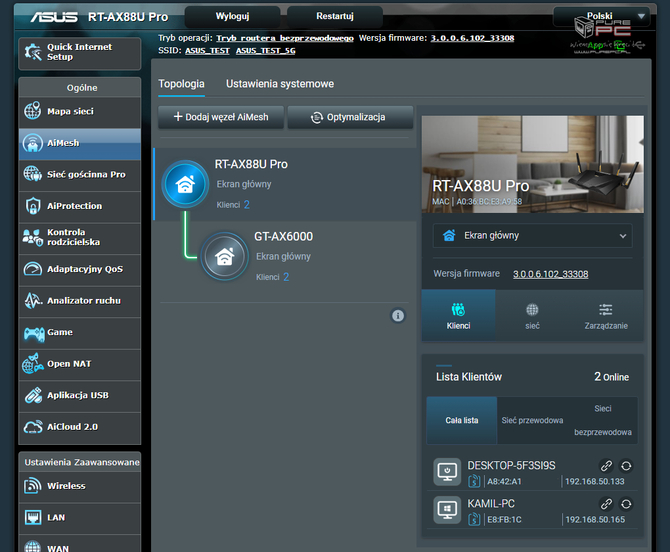Switch to the Zarządzanie tab

606,316
